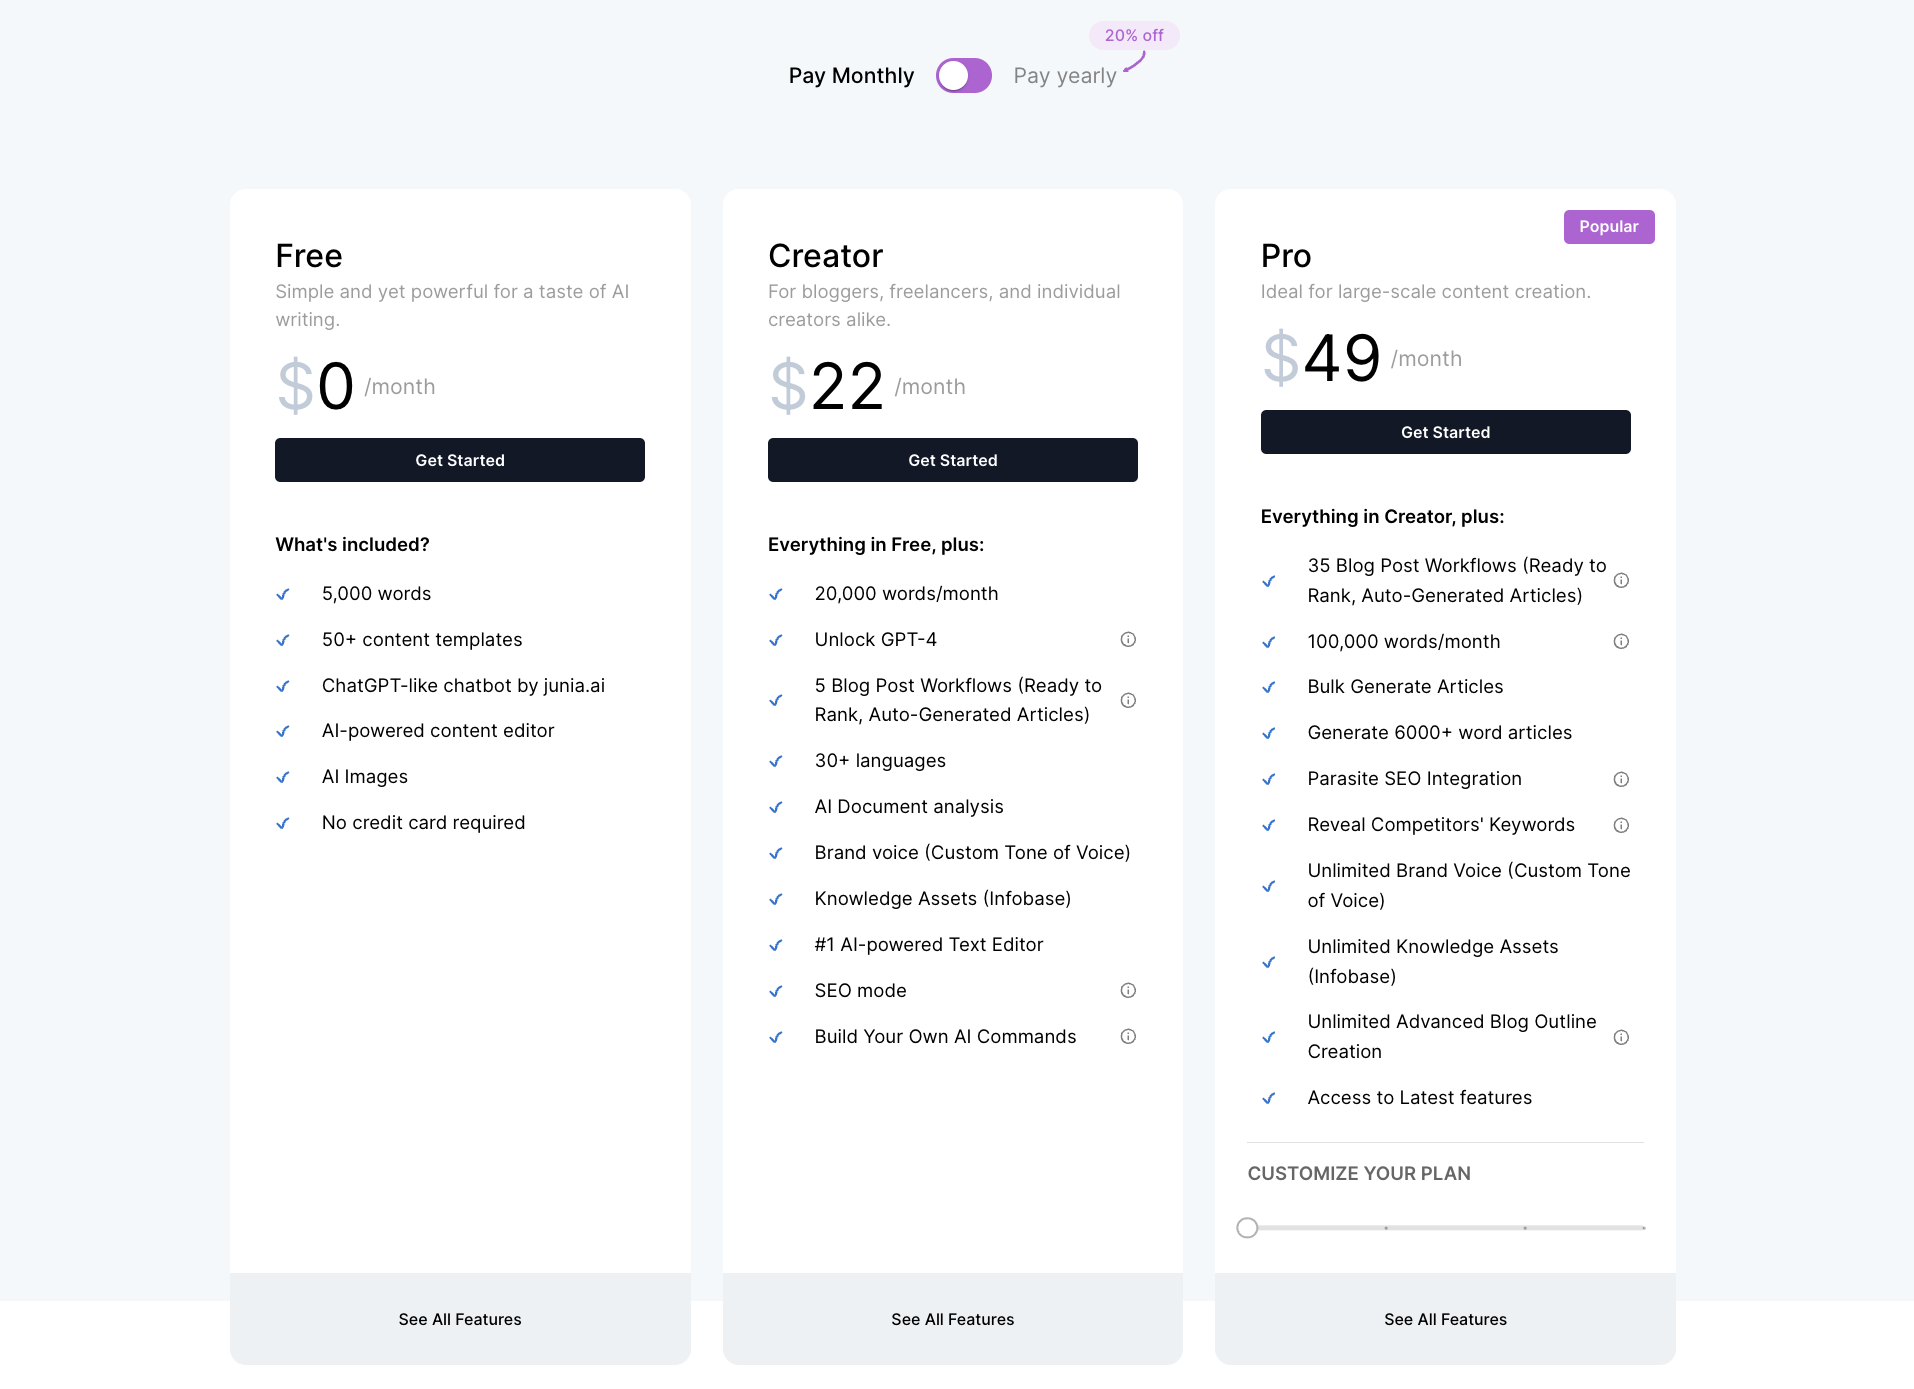Image resolution: width=1914 pixels, height=1389 pixels.
Task: Select the Pay yearly billing option
Action: 1064,76
